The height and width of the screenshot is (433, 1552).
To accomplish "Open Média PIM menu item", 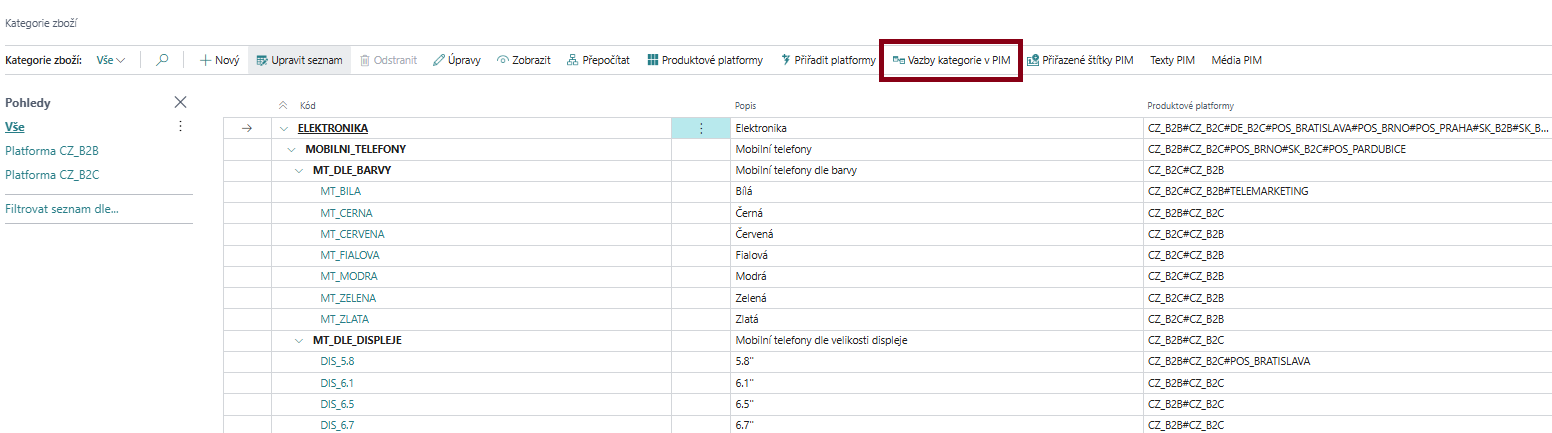I will point(1236,60).
